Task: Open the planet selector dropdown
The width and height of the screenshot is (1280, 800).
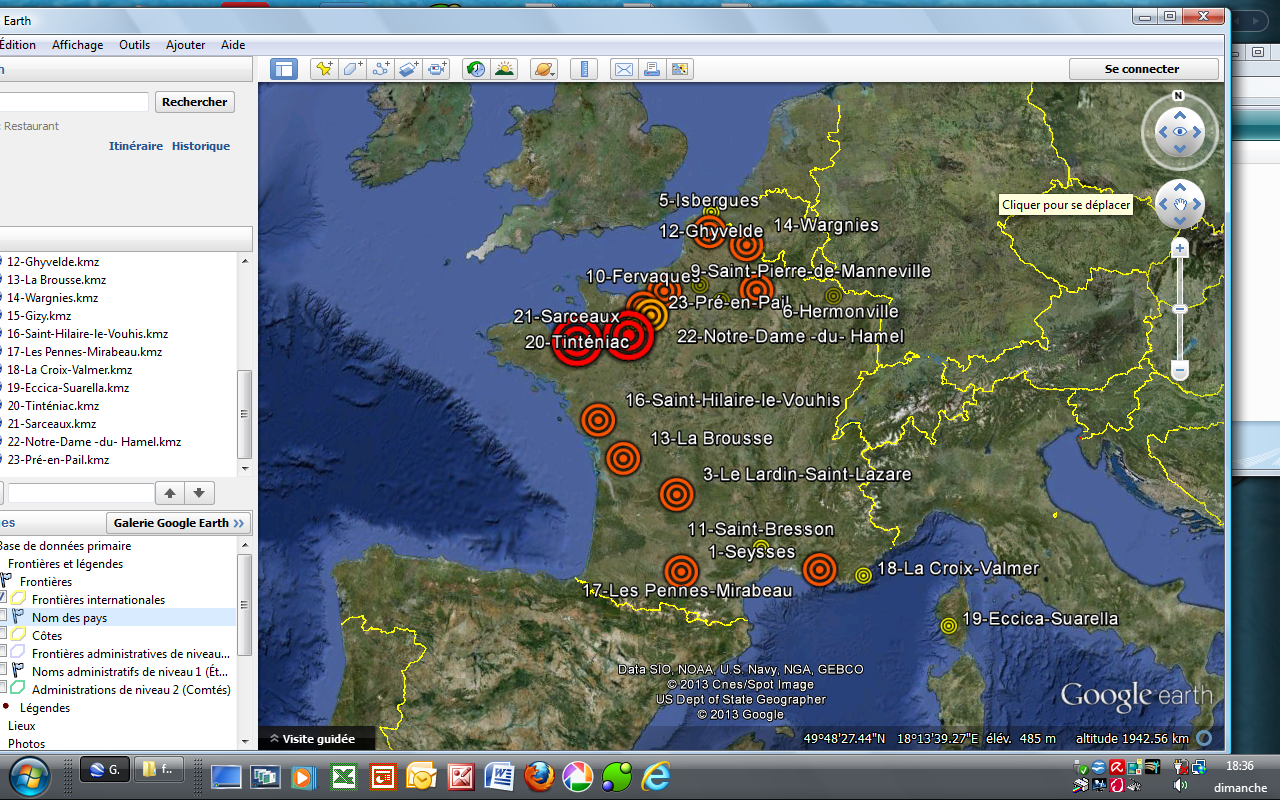Action: (x=544, y=69)
